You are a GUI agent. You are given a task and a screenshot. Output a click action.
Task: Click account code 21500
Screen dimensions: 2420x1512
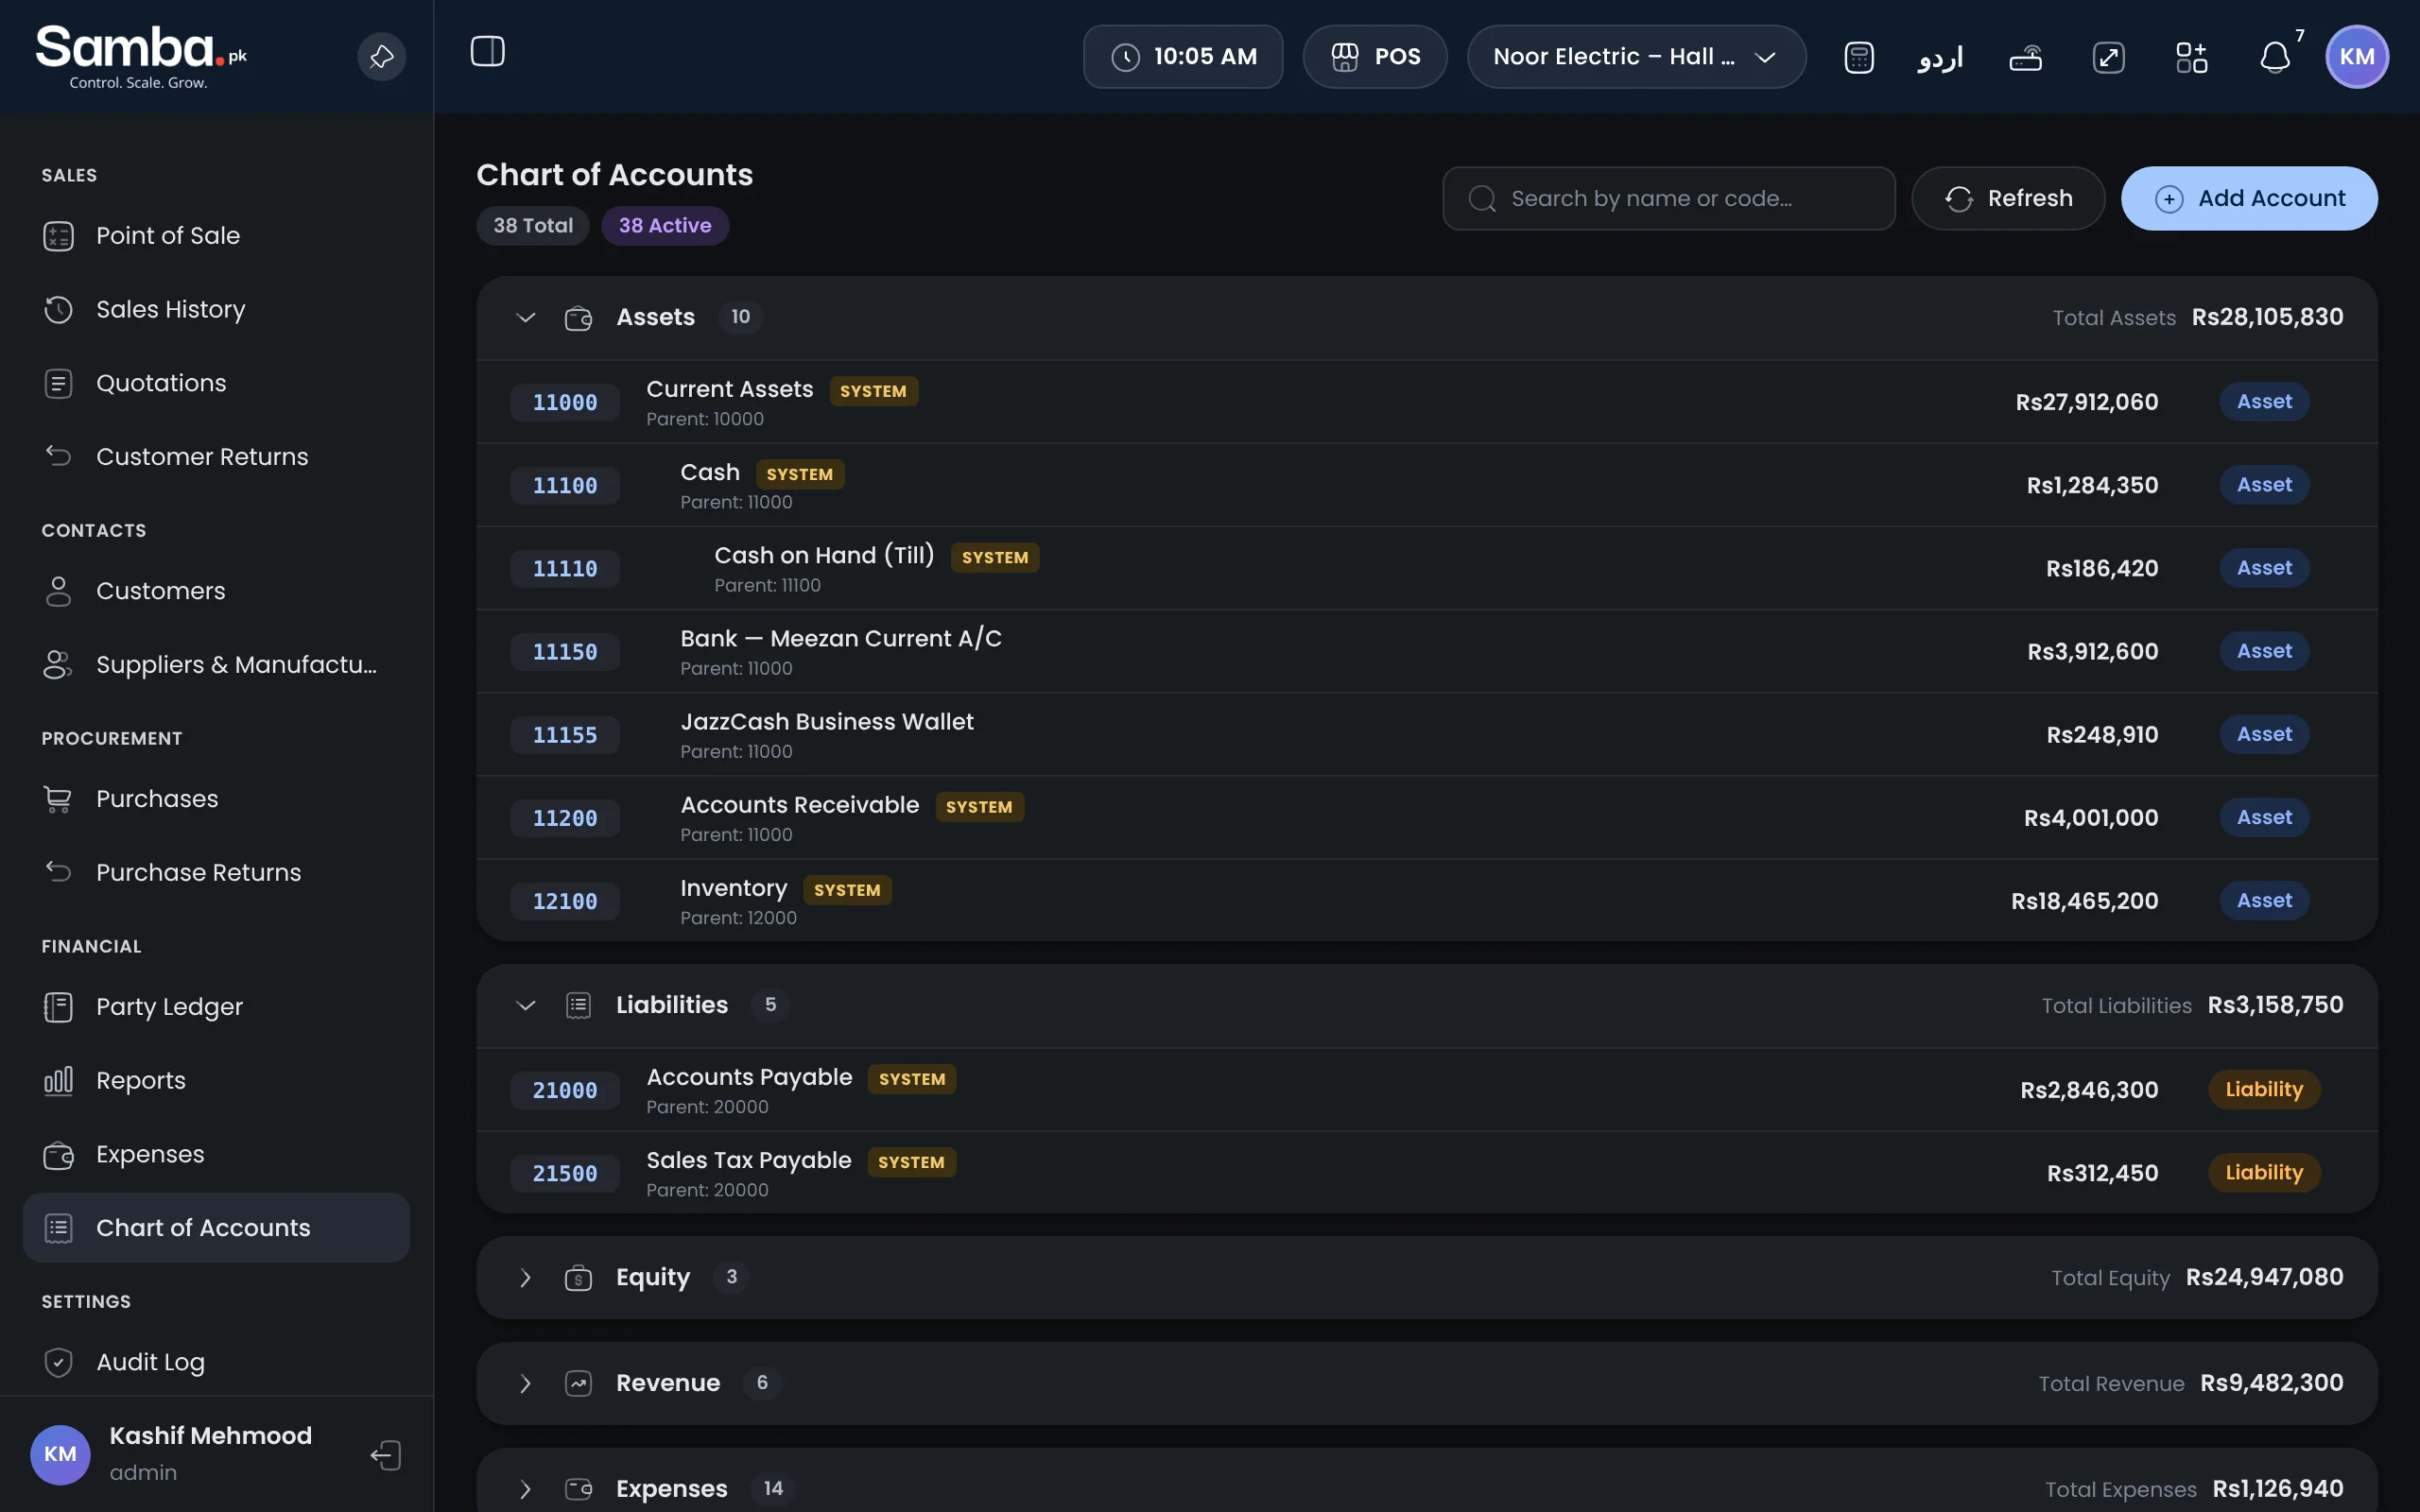pos(565,1173)
